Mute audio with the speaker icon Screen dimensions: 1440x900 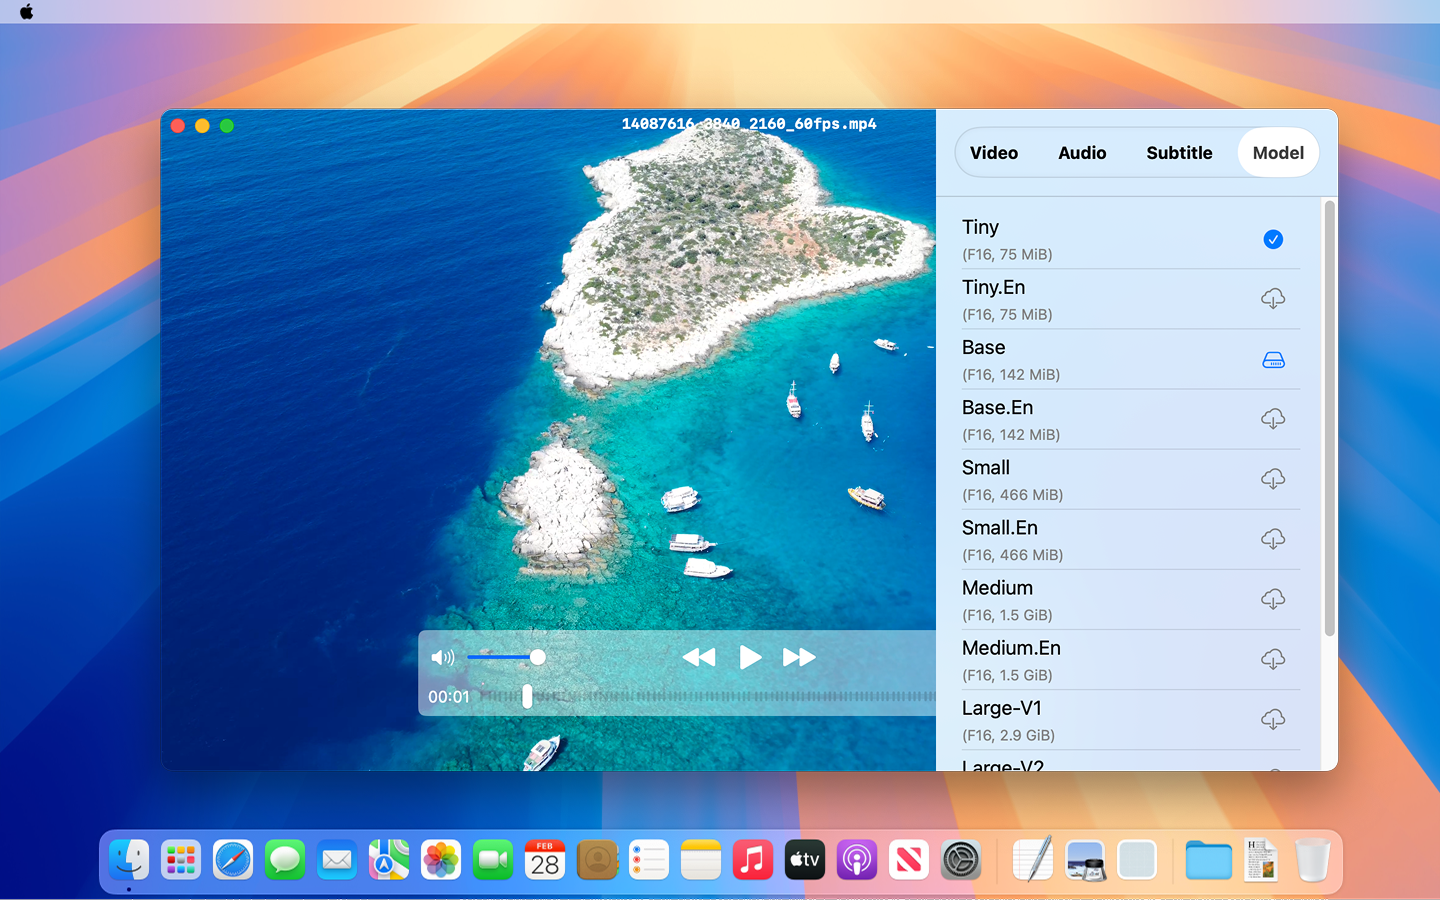[x=442, y=657]
